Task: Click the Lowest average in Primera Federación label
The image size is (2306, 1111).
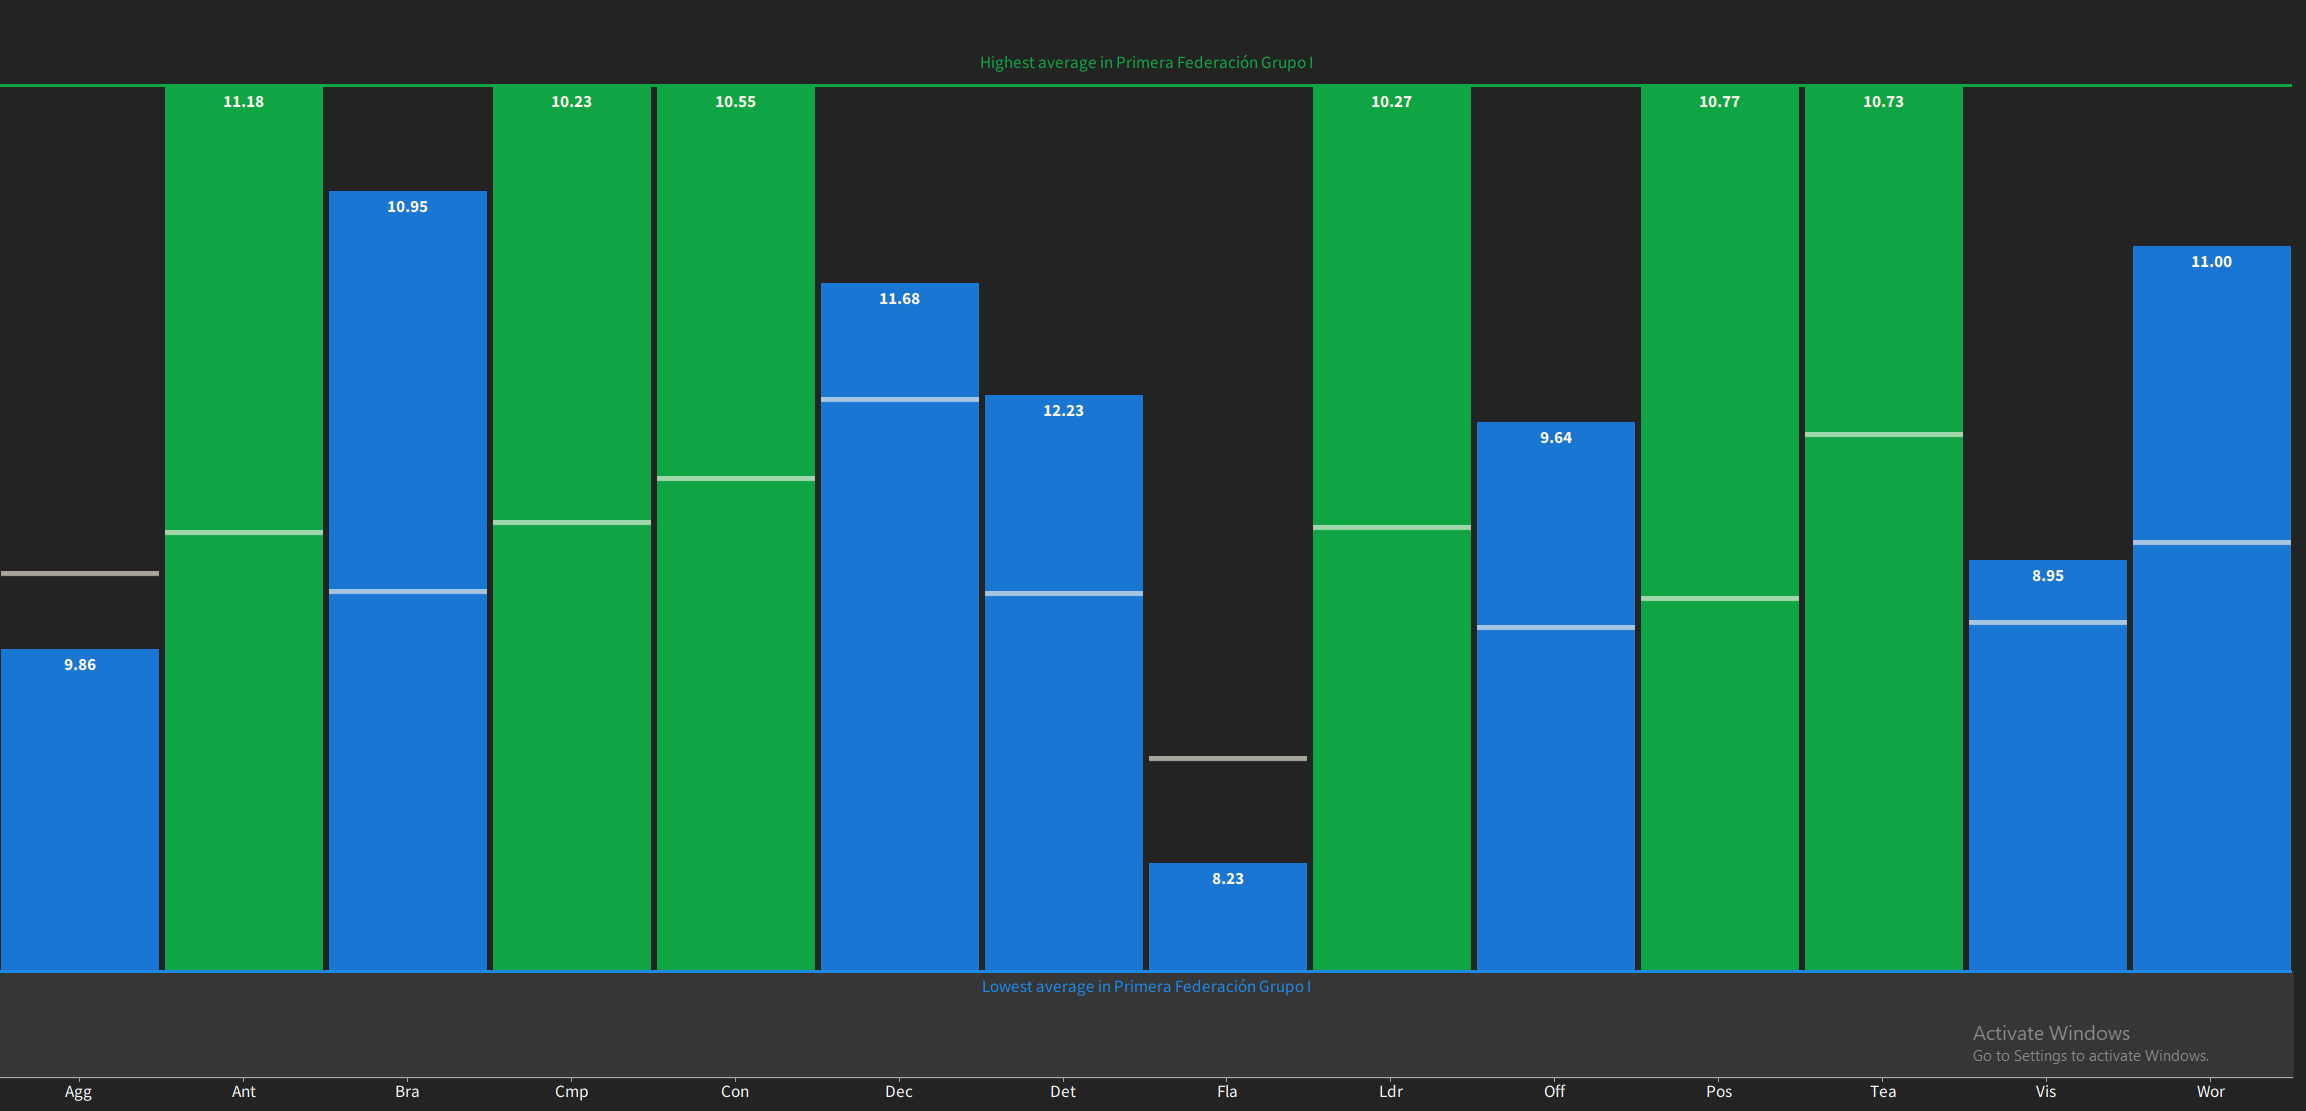Action: pyautogui.click(x=1146, y=986)
